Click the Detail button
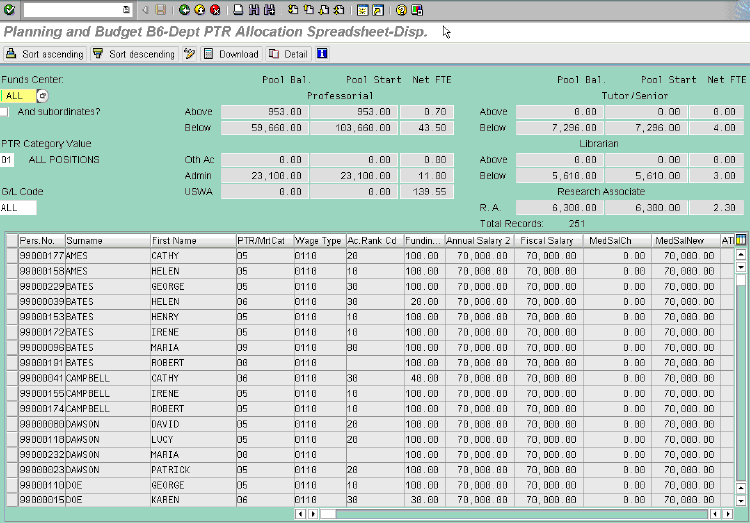Screen dimensions: 750x523 coord(288,54)
